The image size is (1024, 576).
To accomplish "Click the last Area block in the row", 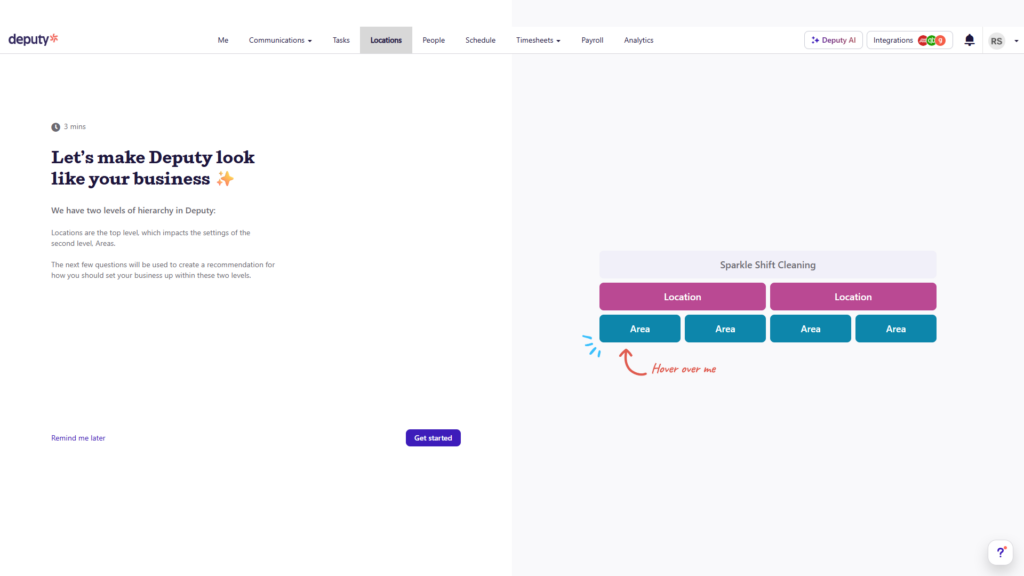I will point(896,328).
